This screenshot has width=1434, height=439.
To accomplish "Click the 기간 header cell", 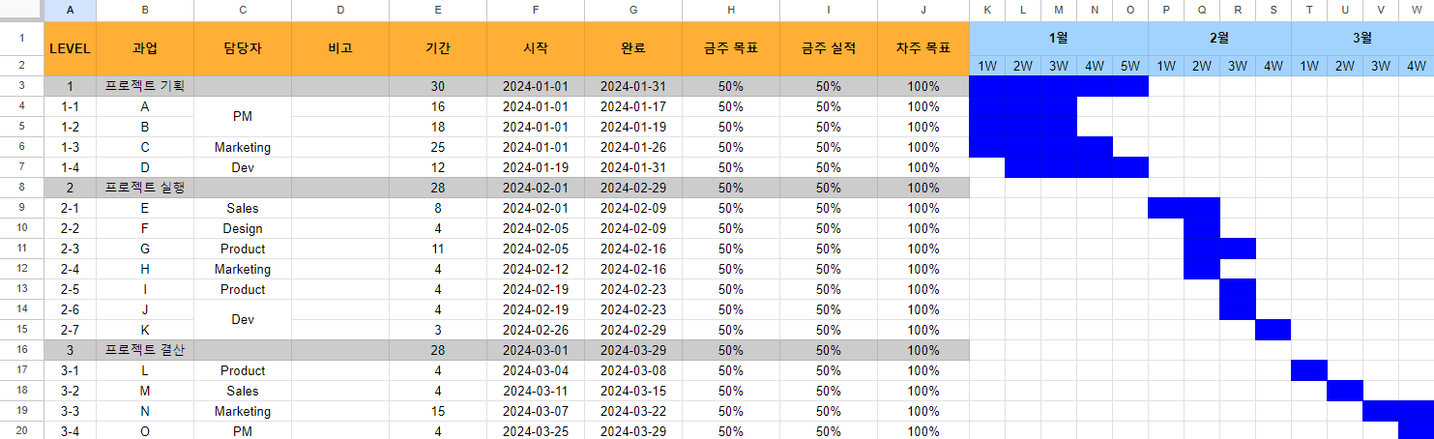I will click(438, 48).
